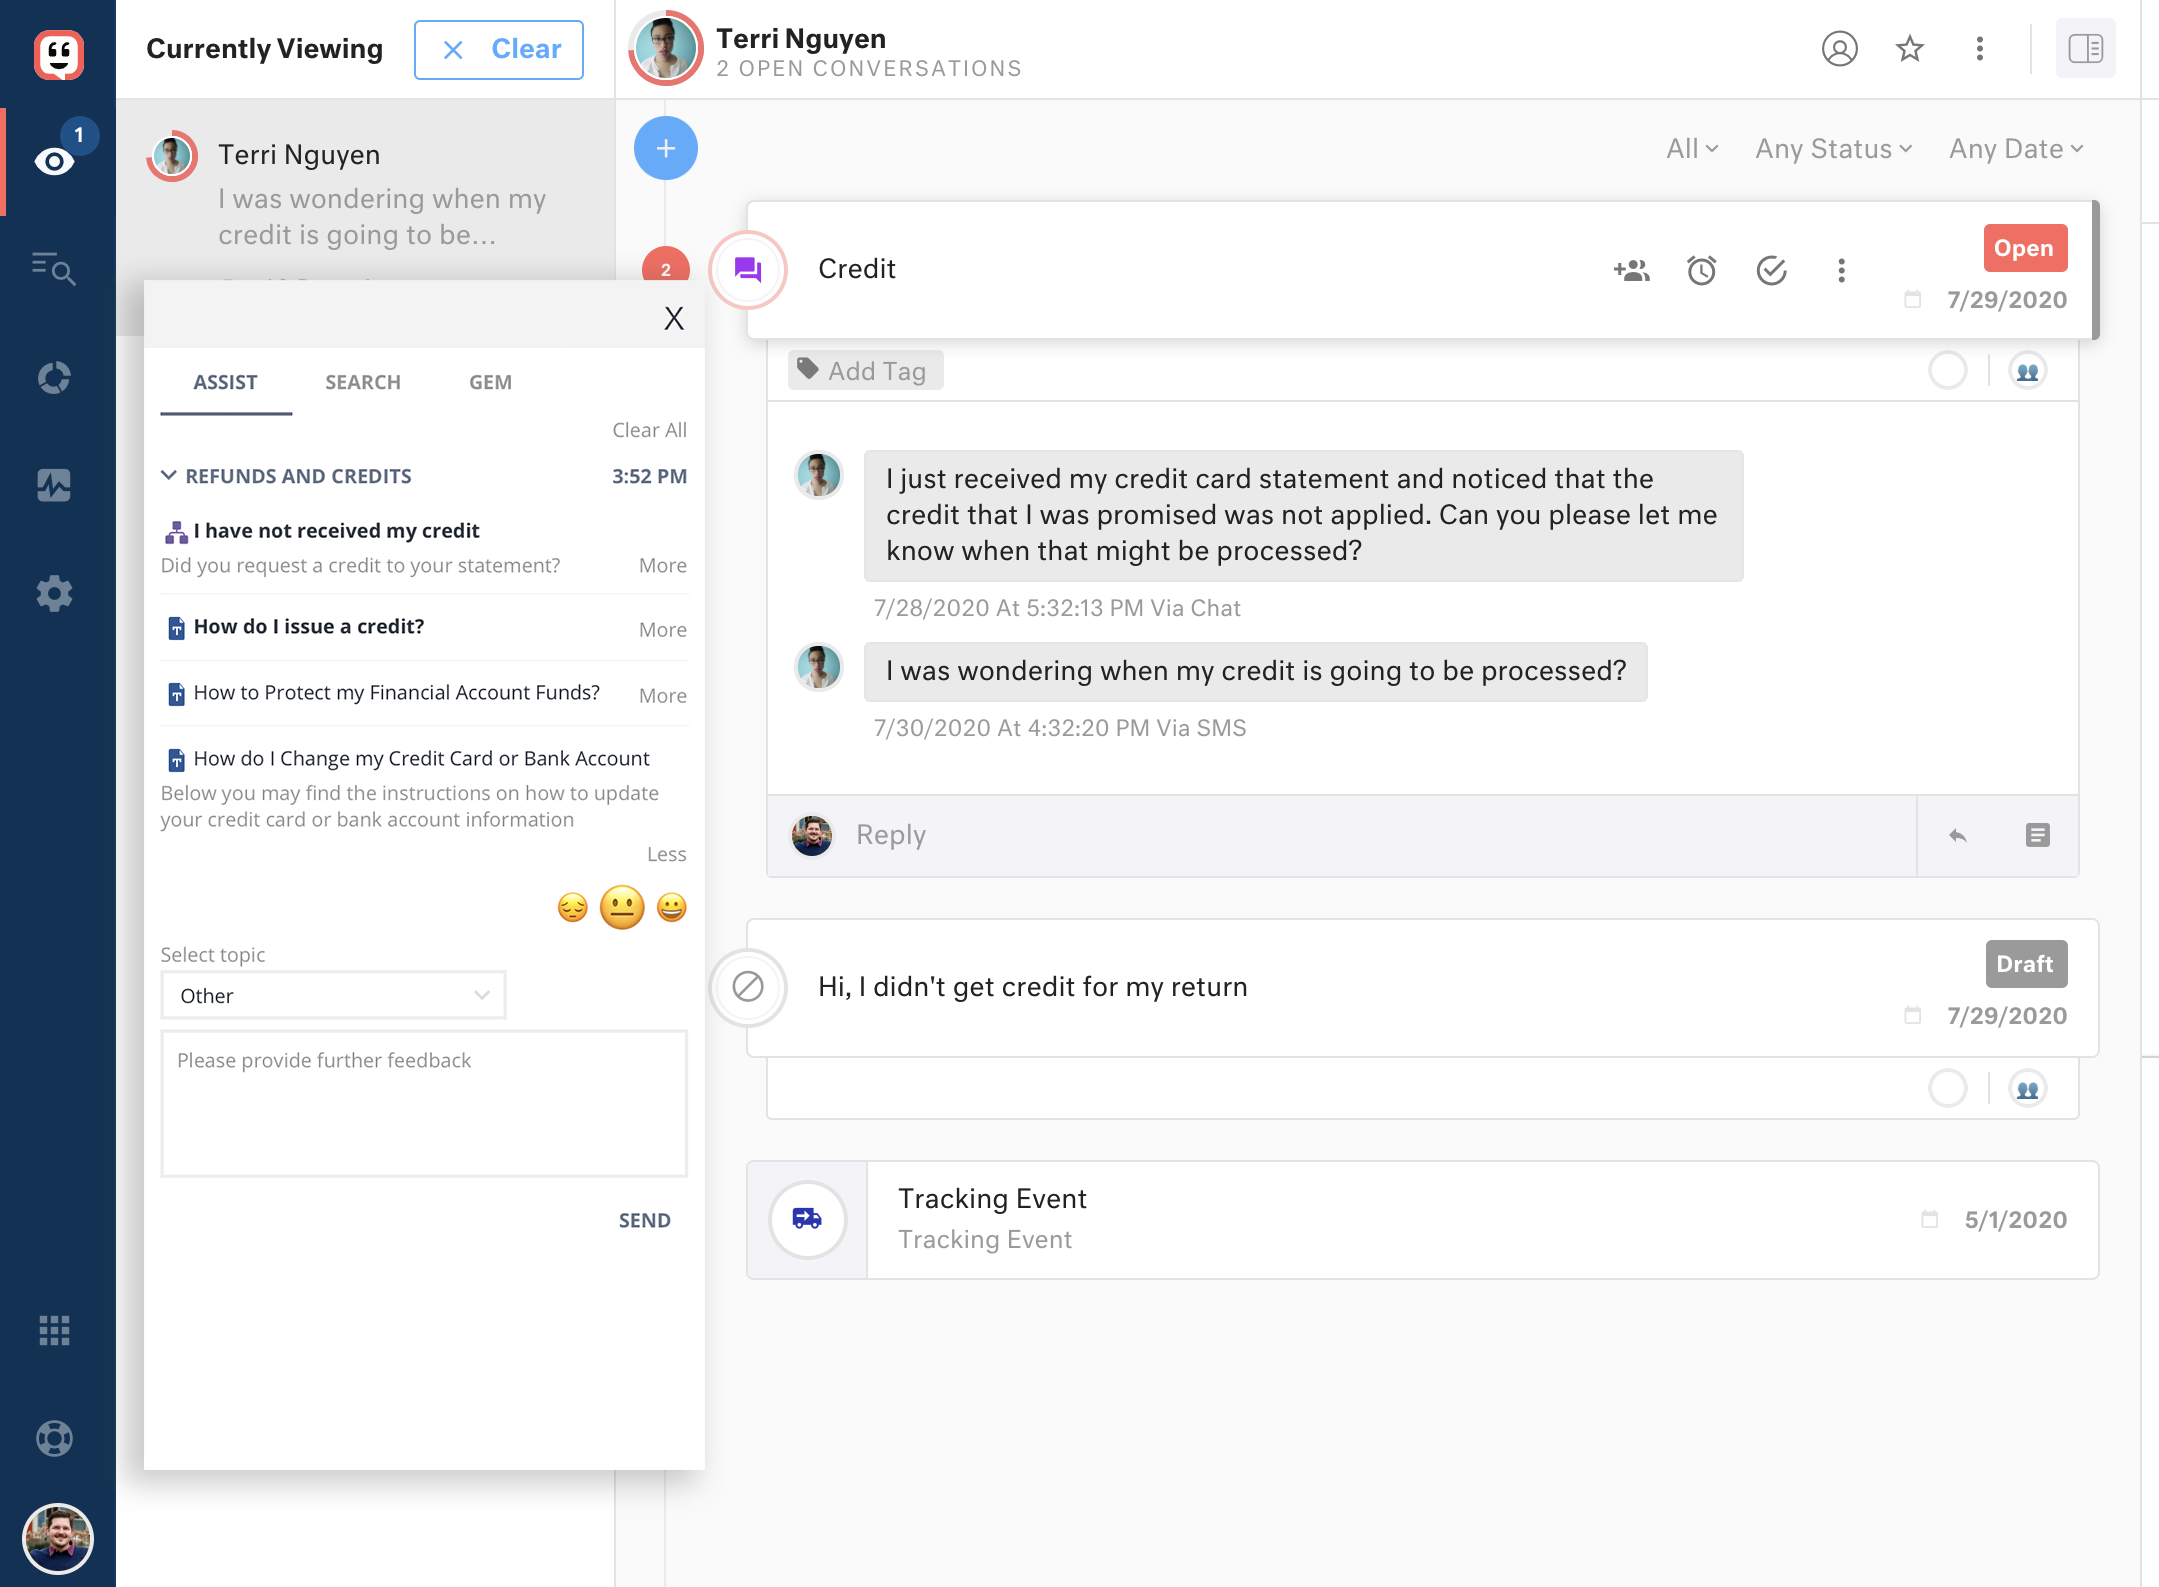Image resolution: width=2159 pixels, height=1587 pixels.
Task: Collapse the Refunds and Credits section
Action: coord(169,476)
